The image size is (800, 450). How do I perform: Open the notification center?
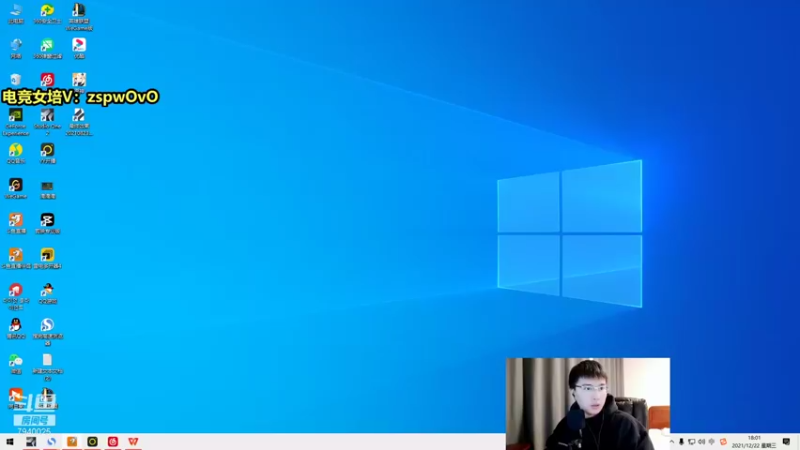pyautogui.click(x=786, y=442)
